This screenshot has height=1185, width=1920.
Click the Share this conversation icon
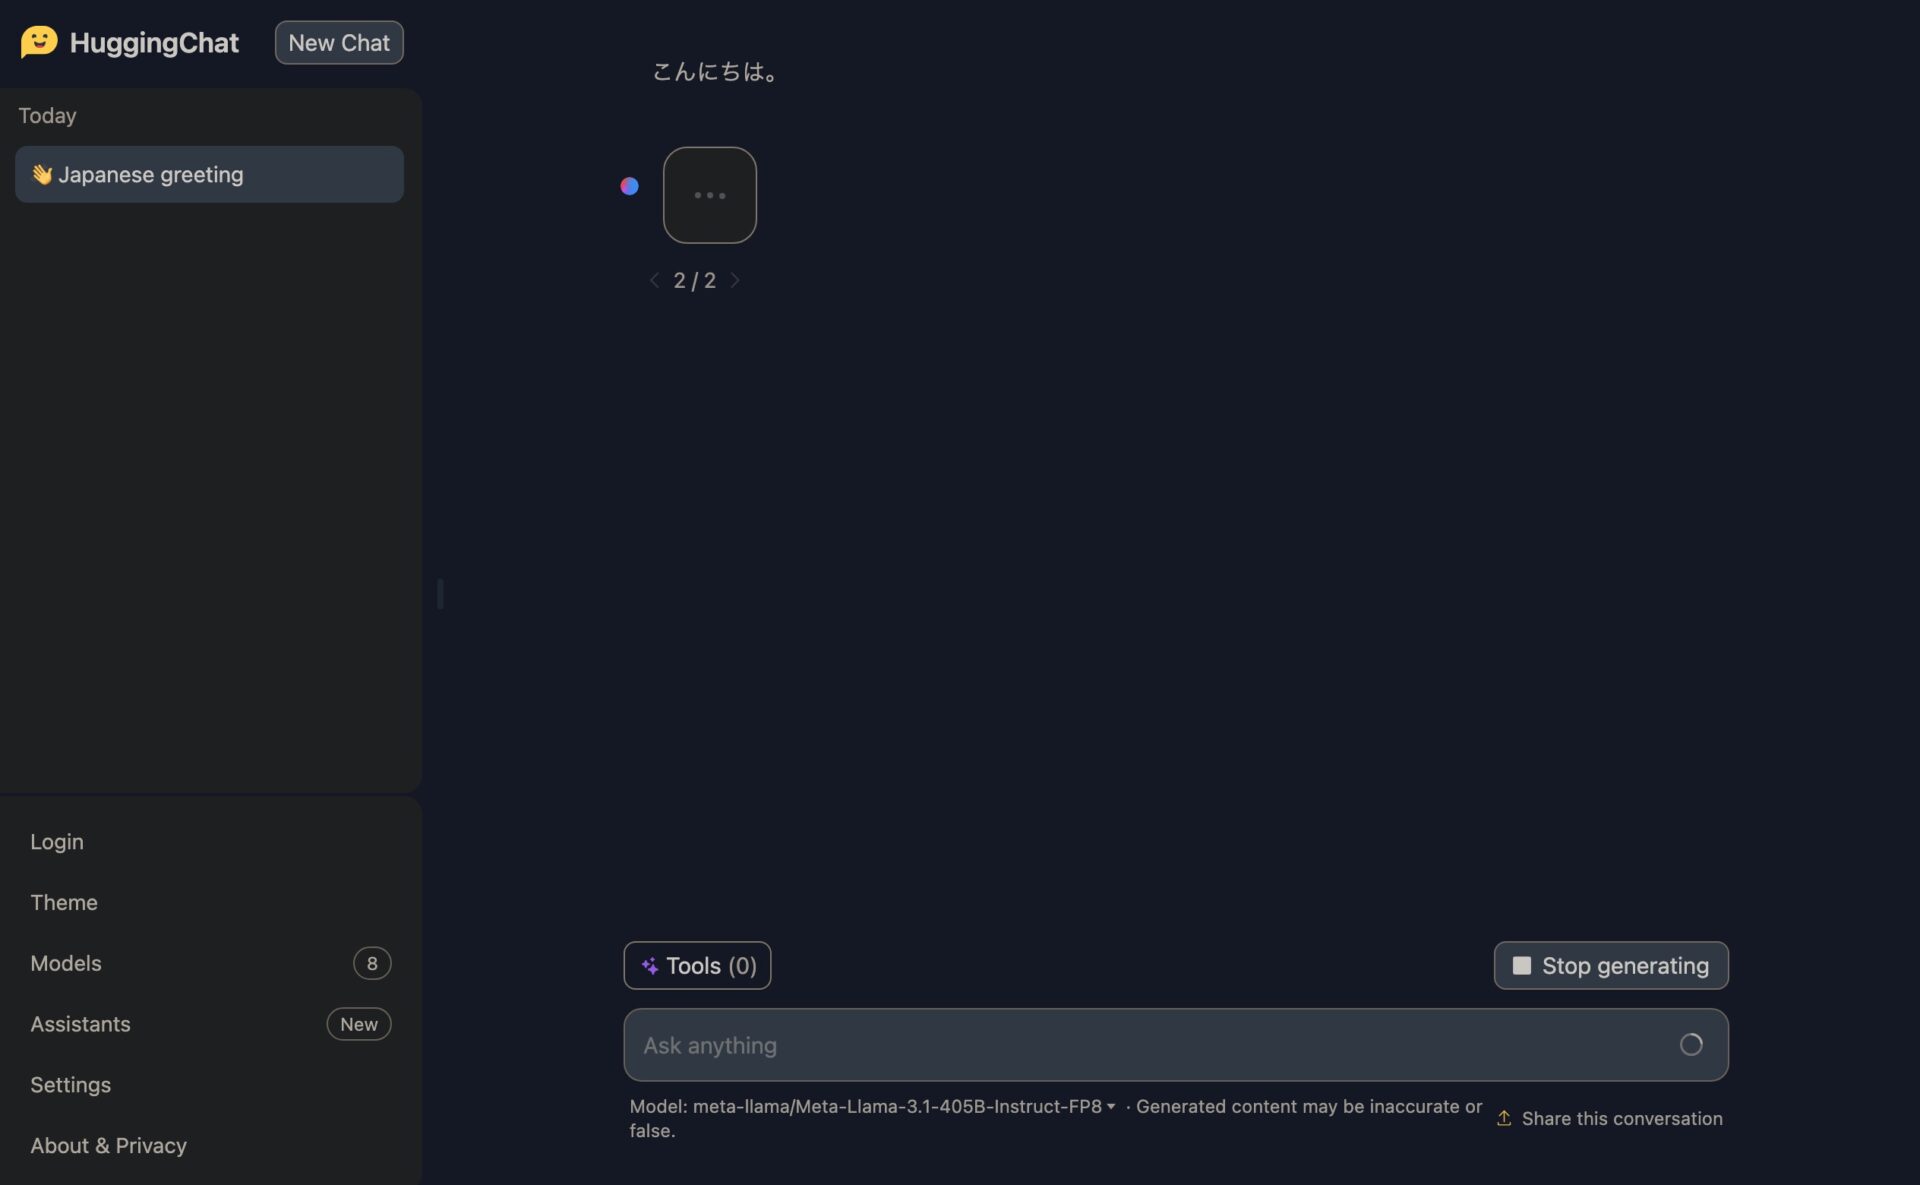(x=1503, y=1116)
